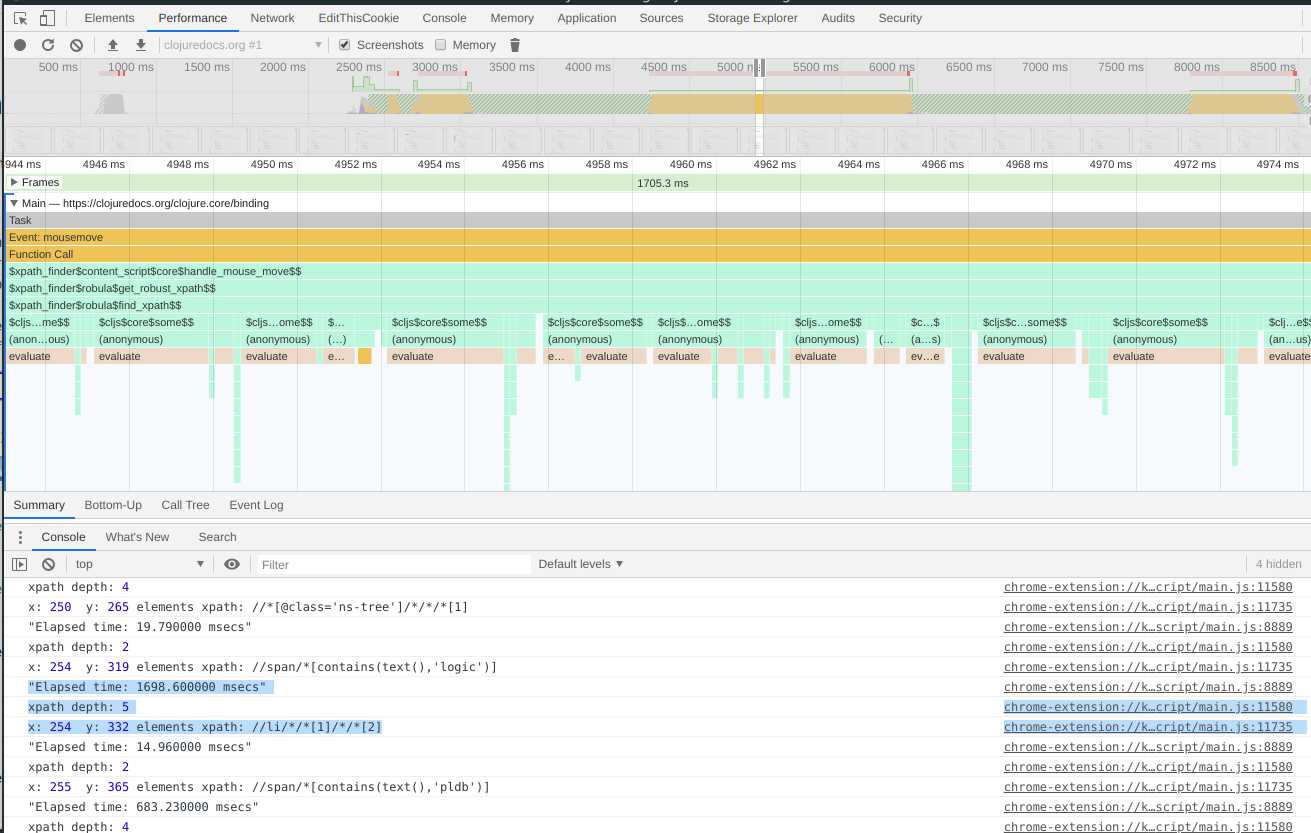Click the 7000 ms overview ruler mark
Screen dimensions: 1311x833
pyautogui.click(x=1045, y=67)
